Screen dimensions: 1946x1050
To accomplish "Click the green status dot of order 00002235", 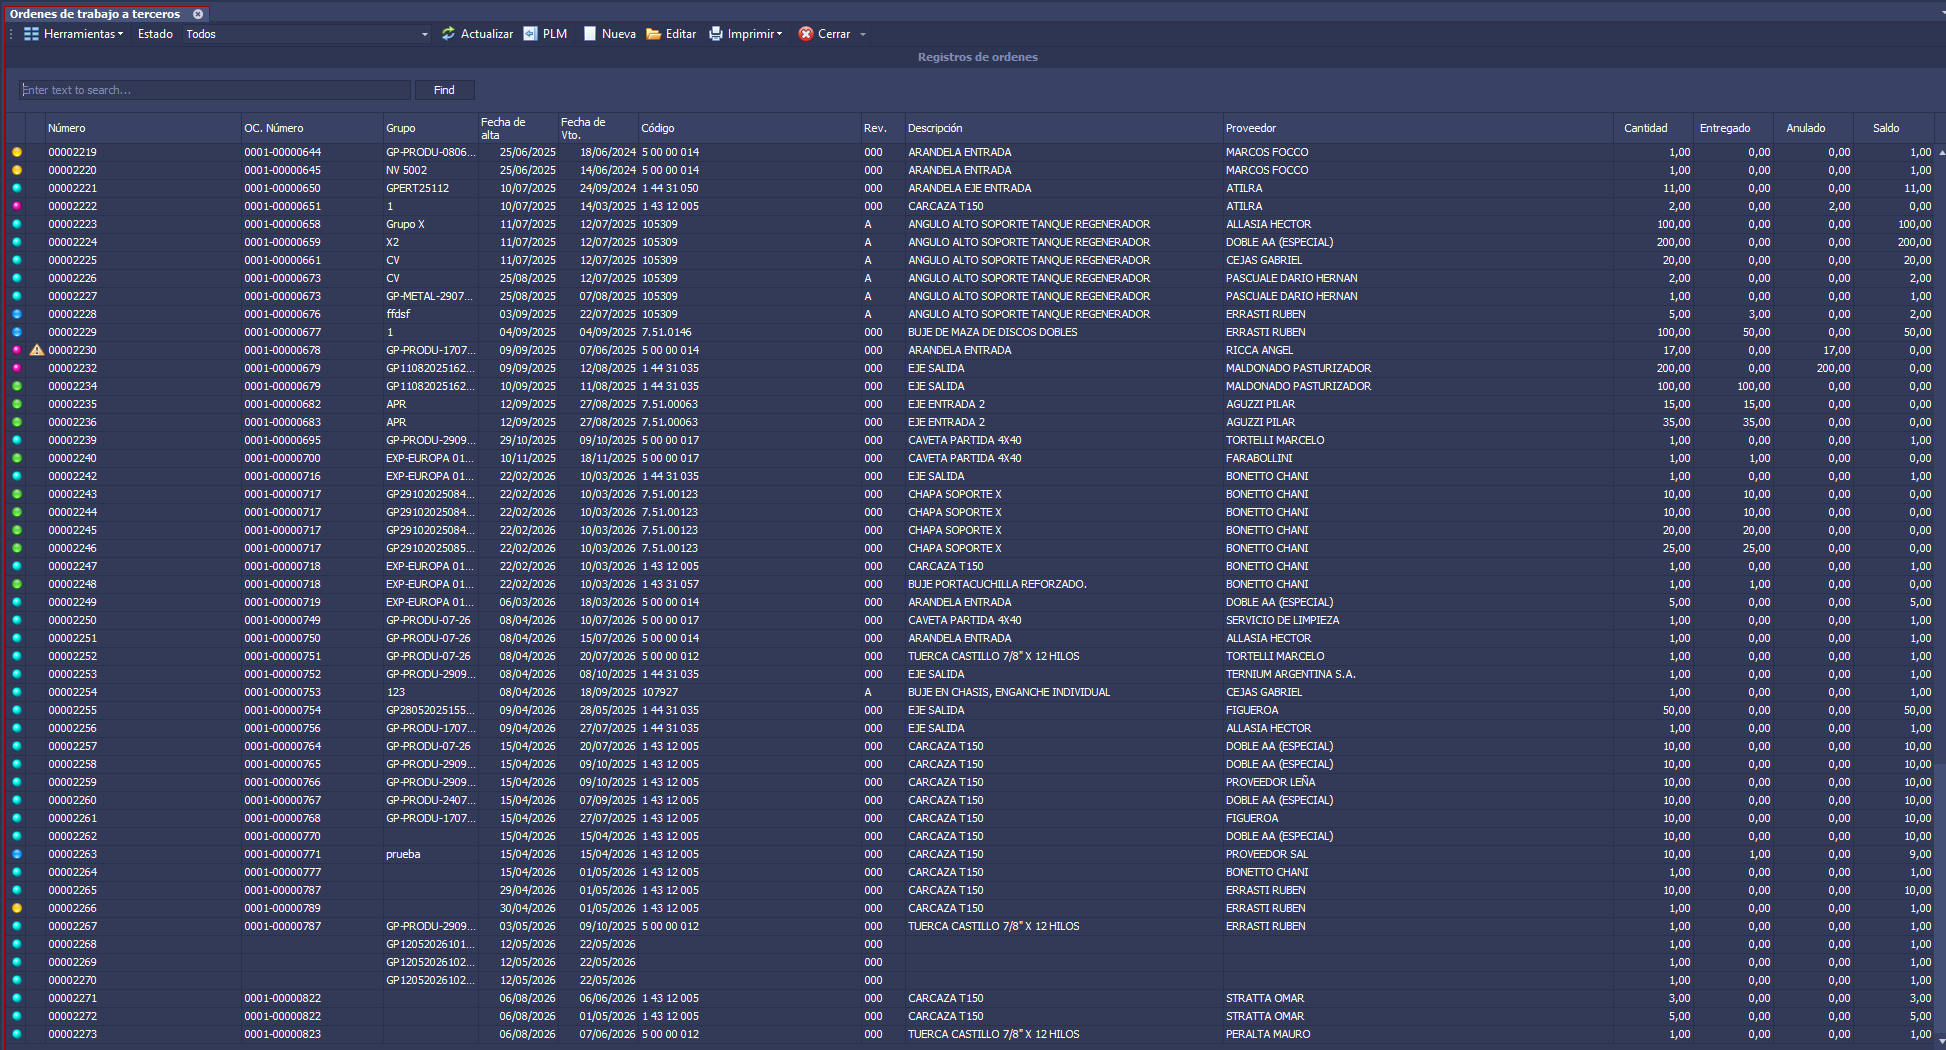I will pos(17,404).
